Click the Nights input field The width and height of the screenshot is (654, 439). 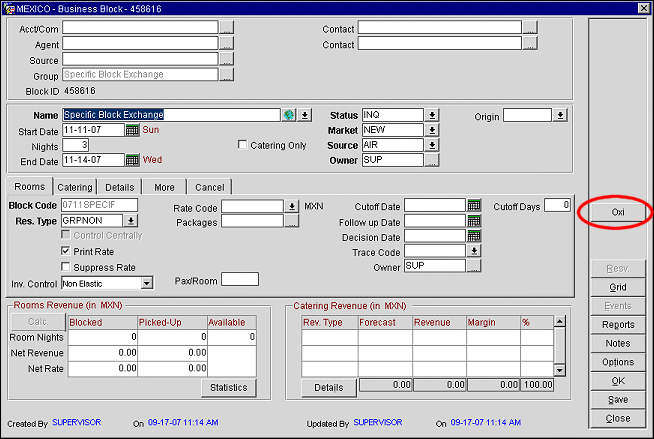point(76,145)
